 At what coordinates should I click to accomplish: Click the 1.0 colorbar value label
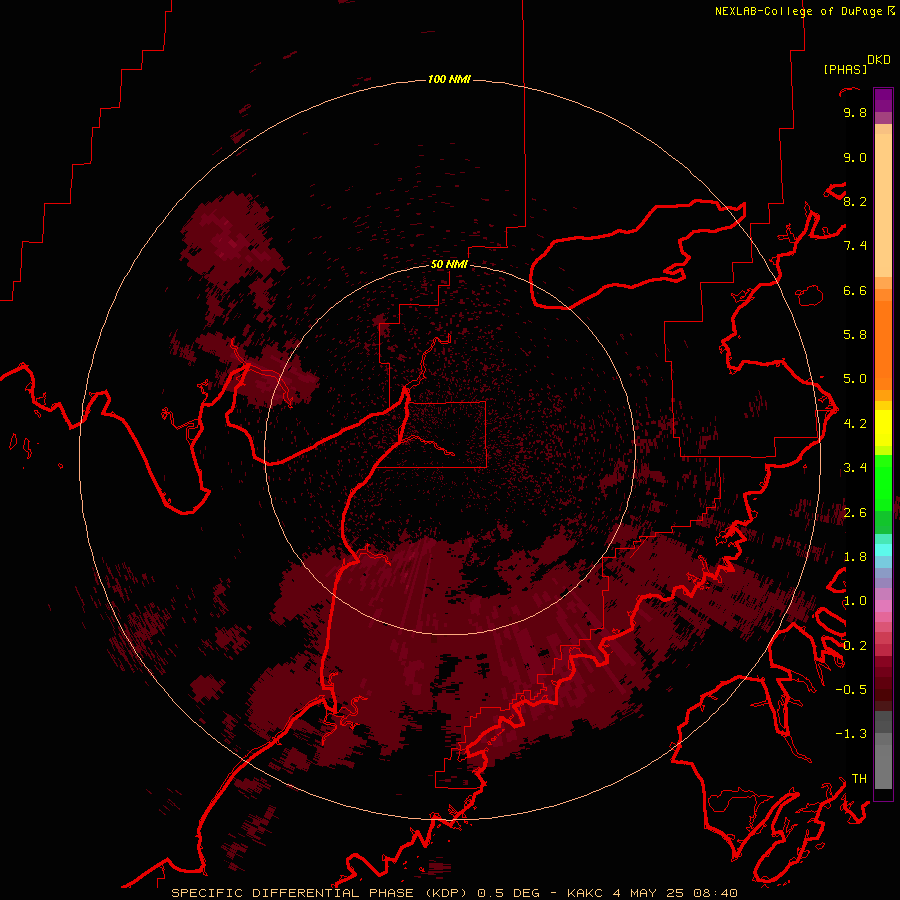pos(855,601)
